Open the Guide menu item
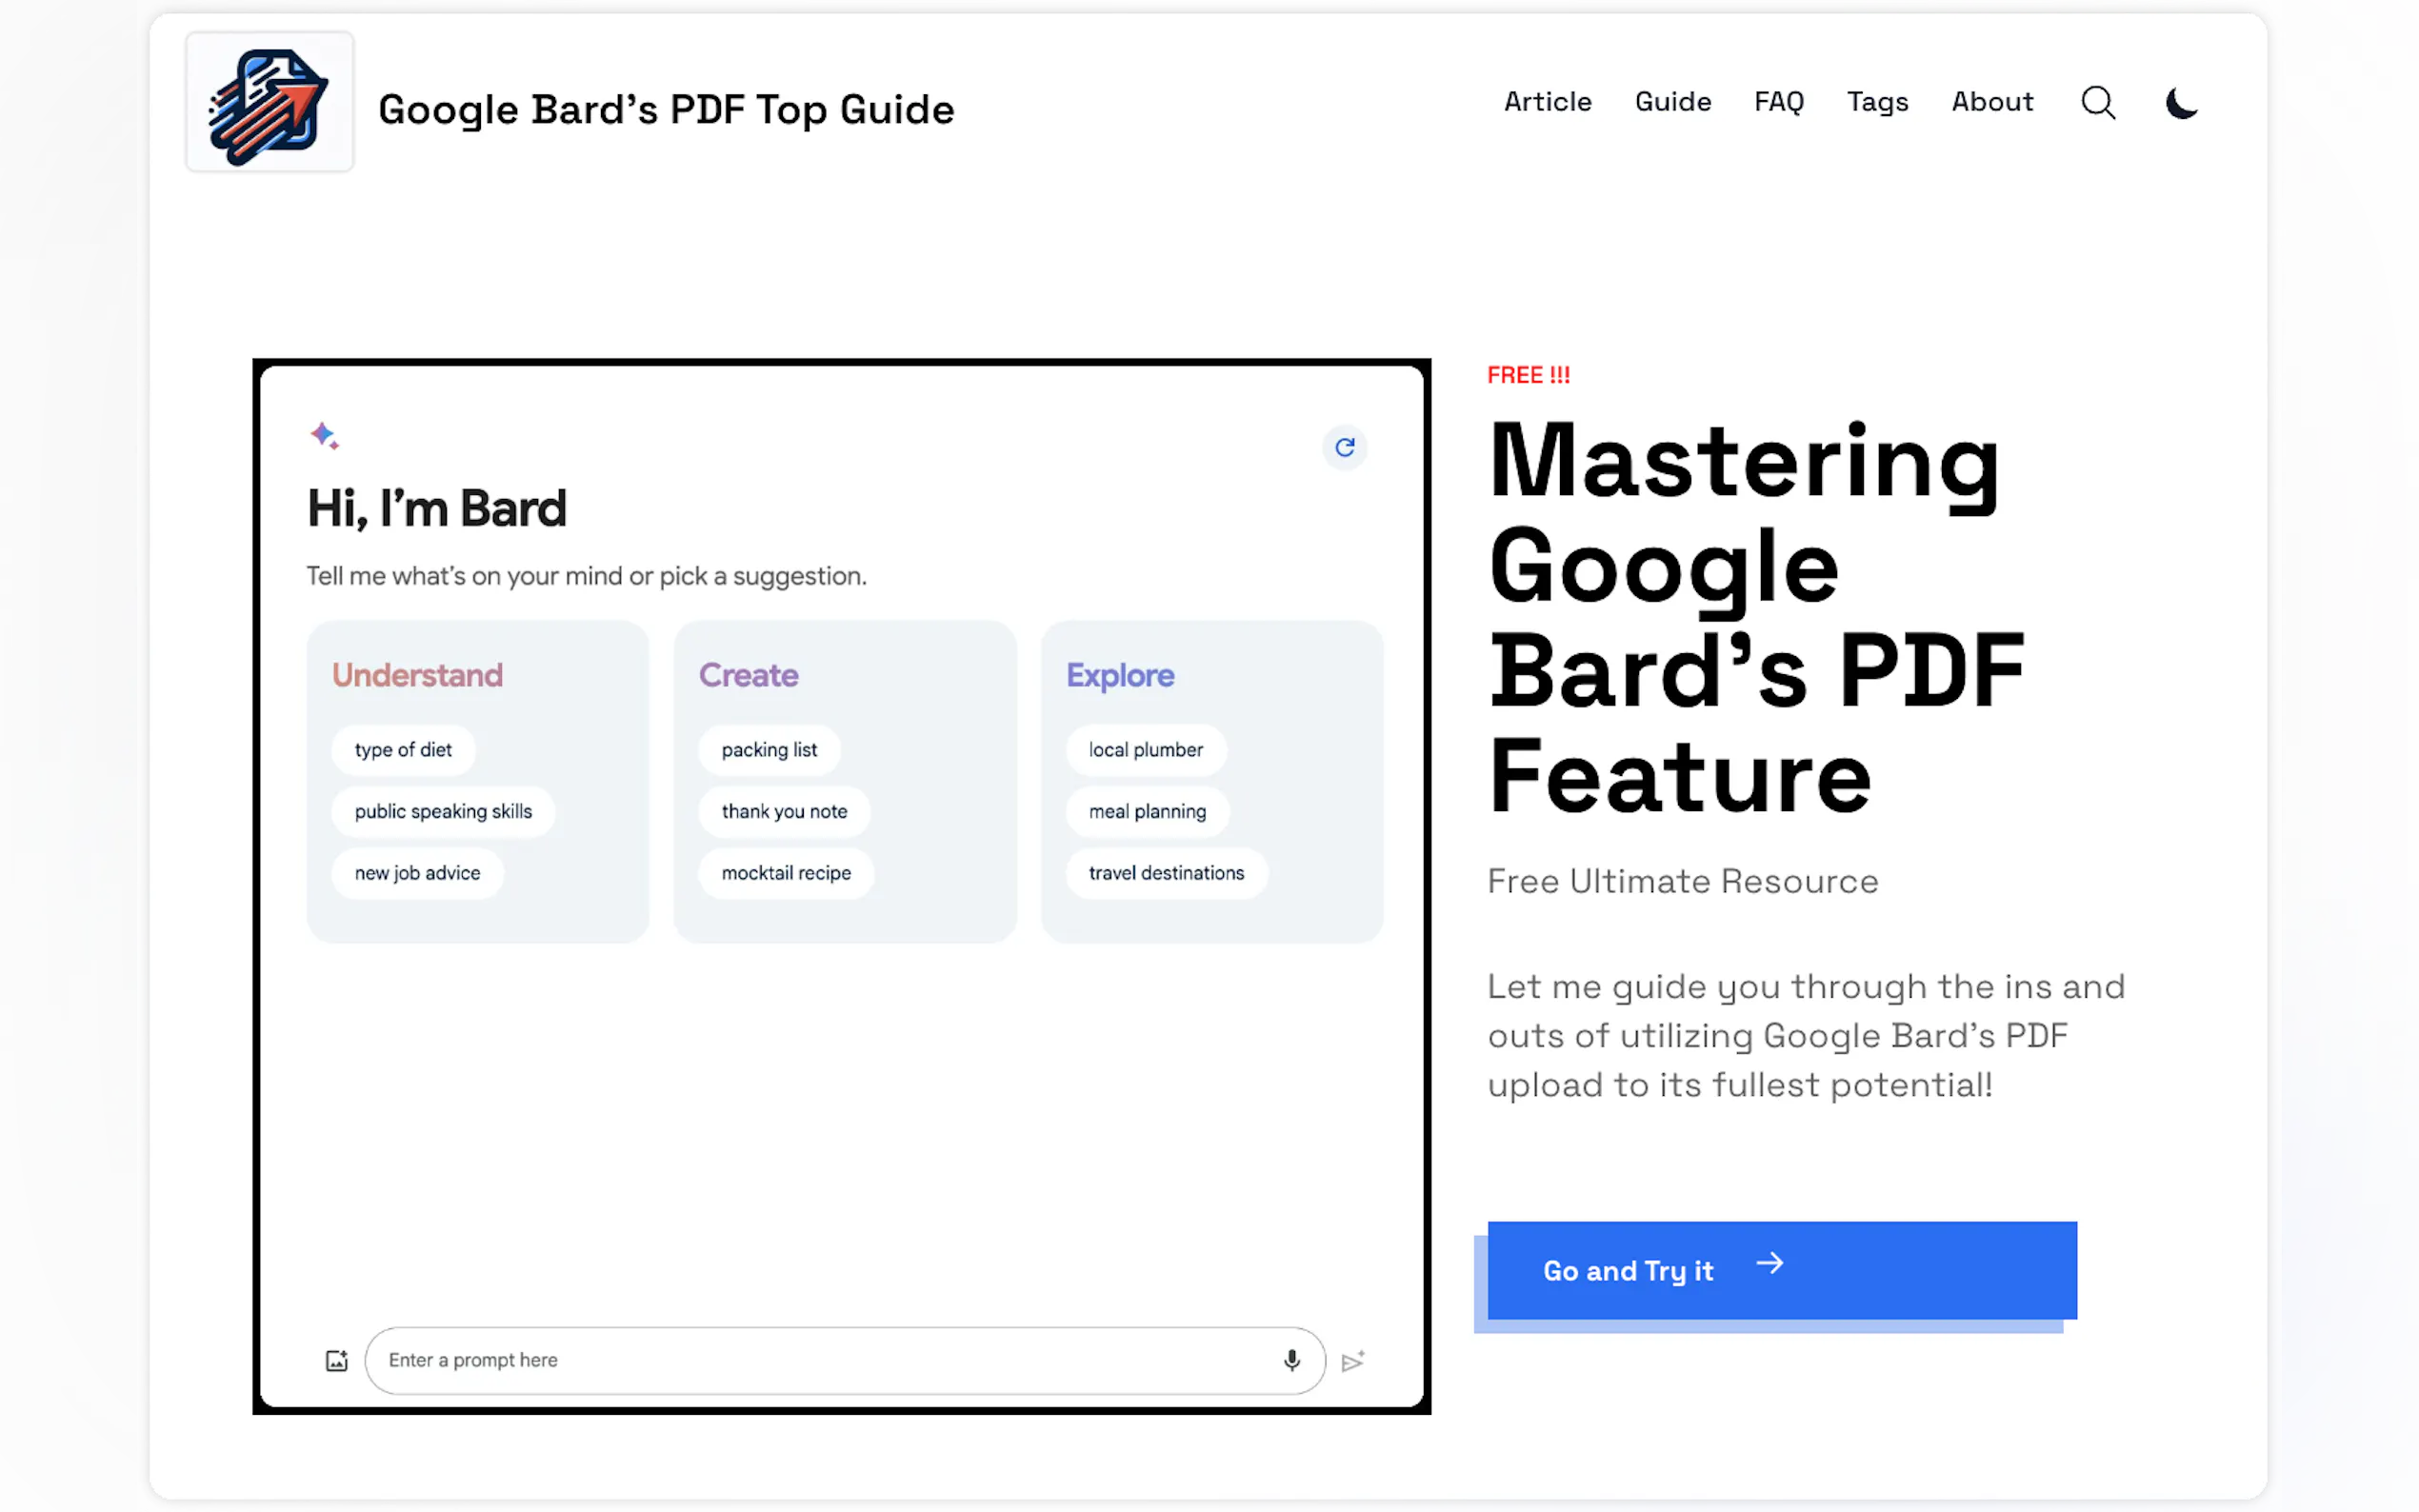The height and width of the screenshot is (1512, 2419). [x=1672, y=102]
